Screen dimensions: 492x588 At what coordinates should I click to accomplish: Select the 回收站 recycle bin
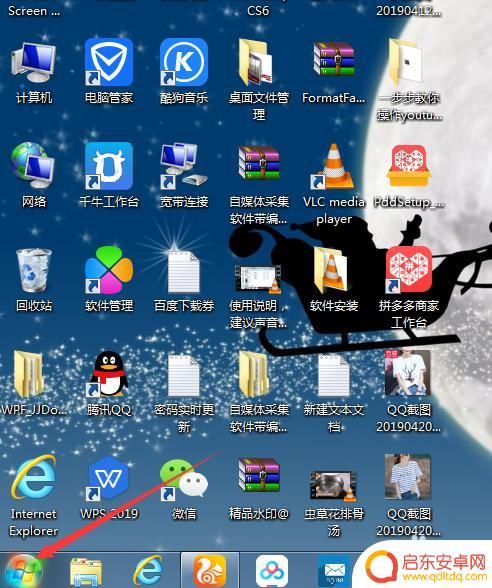tap(34, 271)
